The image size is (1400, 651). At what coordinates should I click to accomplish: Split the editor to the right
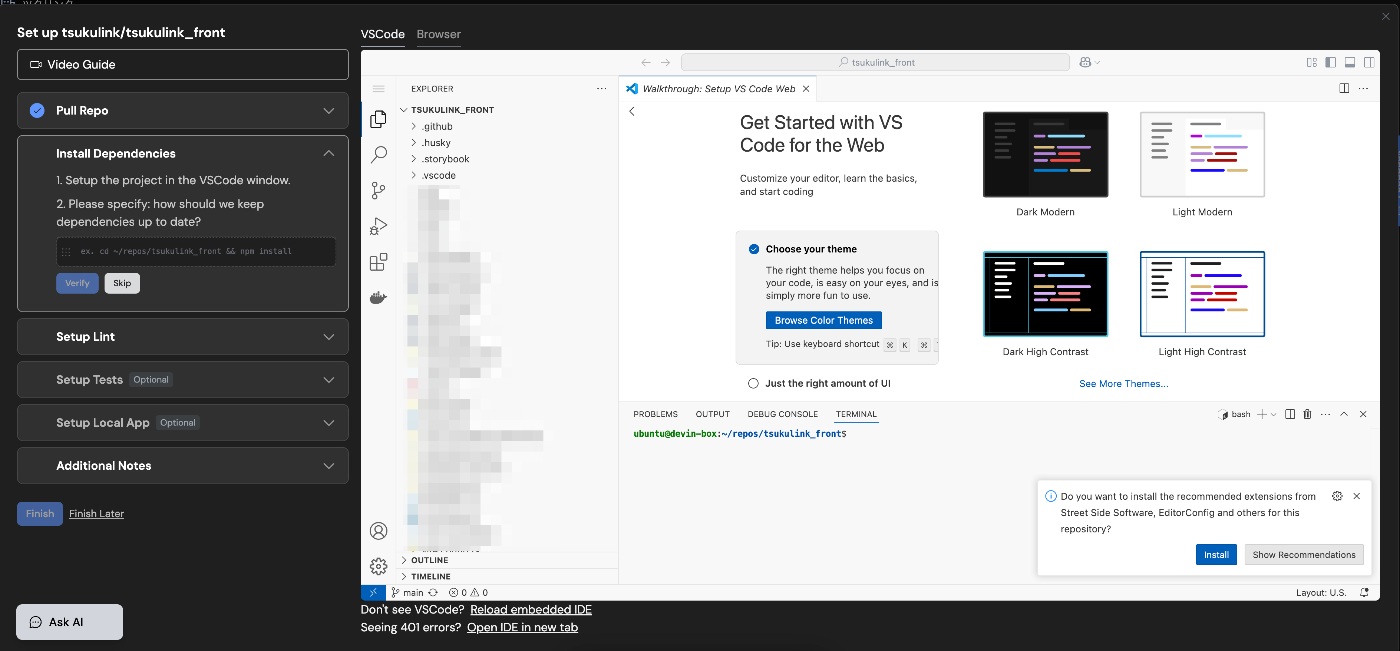1345,88
